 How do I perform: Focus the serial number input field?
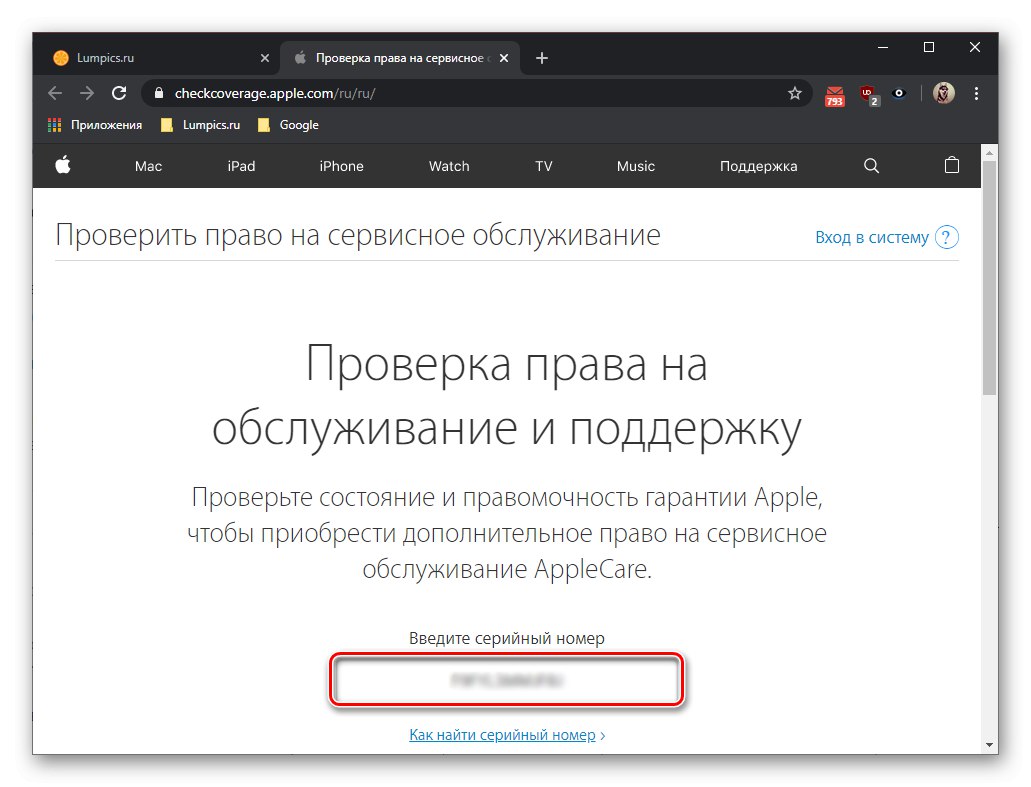506,680
